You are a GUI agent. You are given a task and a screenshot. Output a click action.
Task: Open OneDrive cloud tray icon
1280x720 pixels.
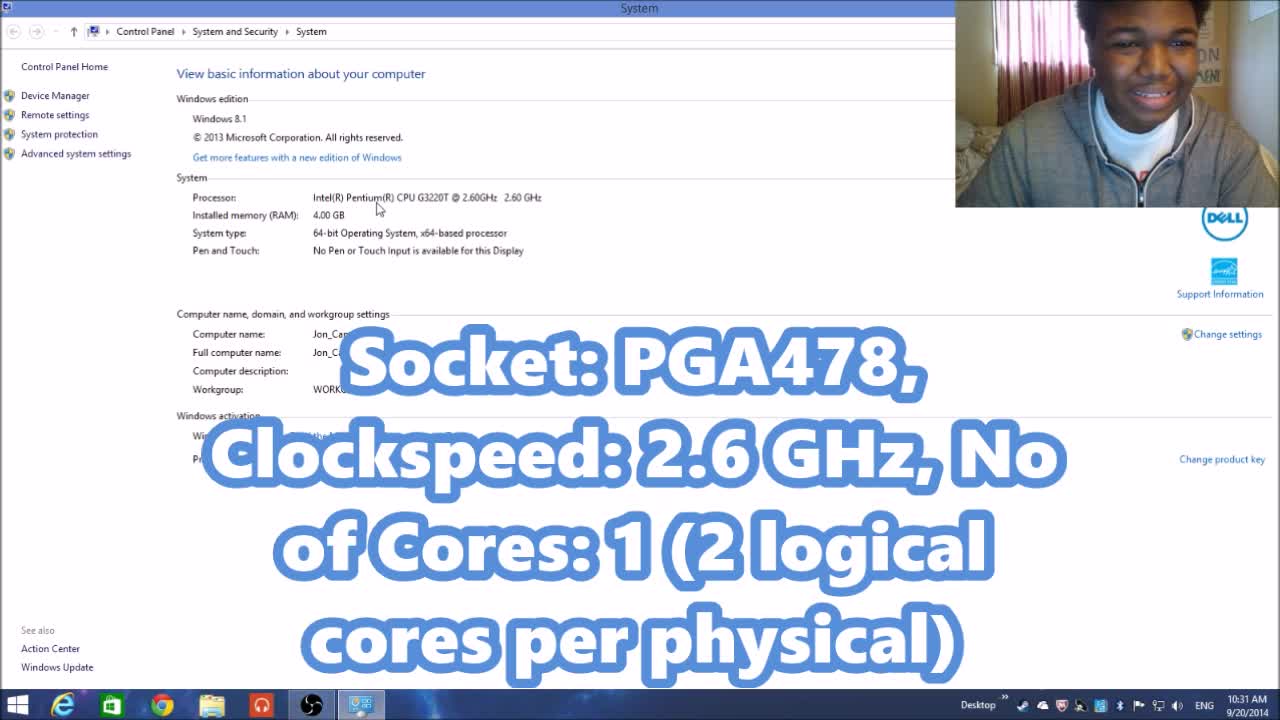1043,706
